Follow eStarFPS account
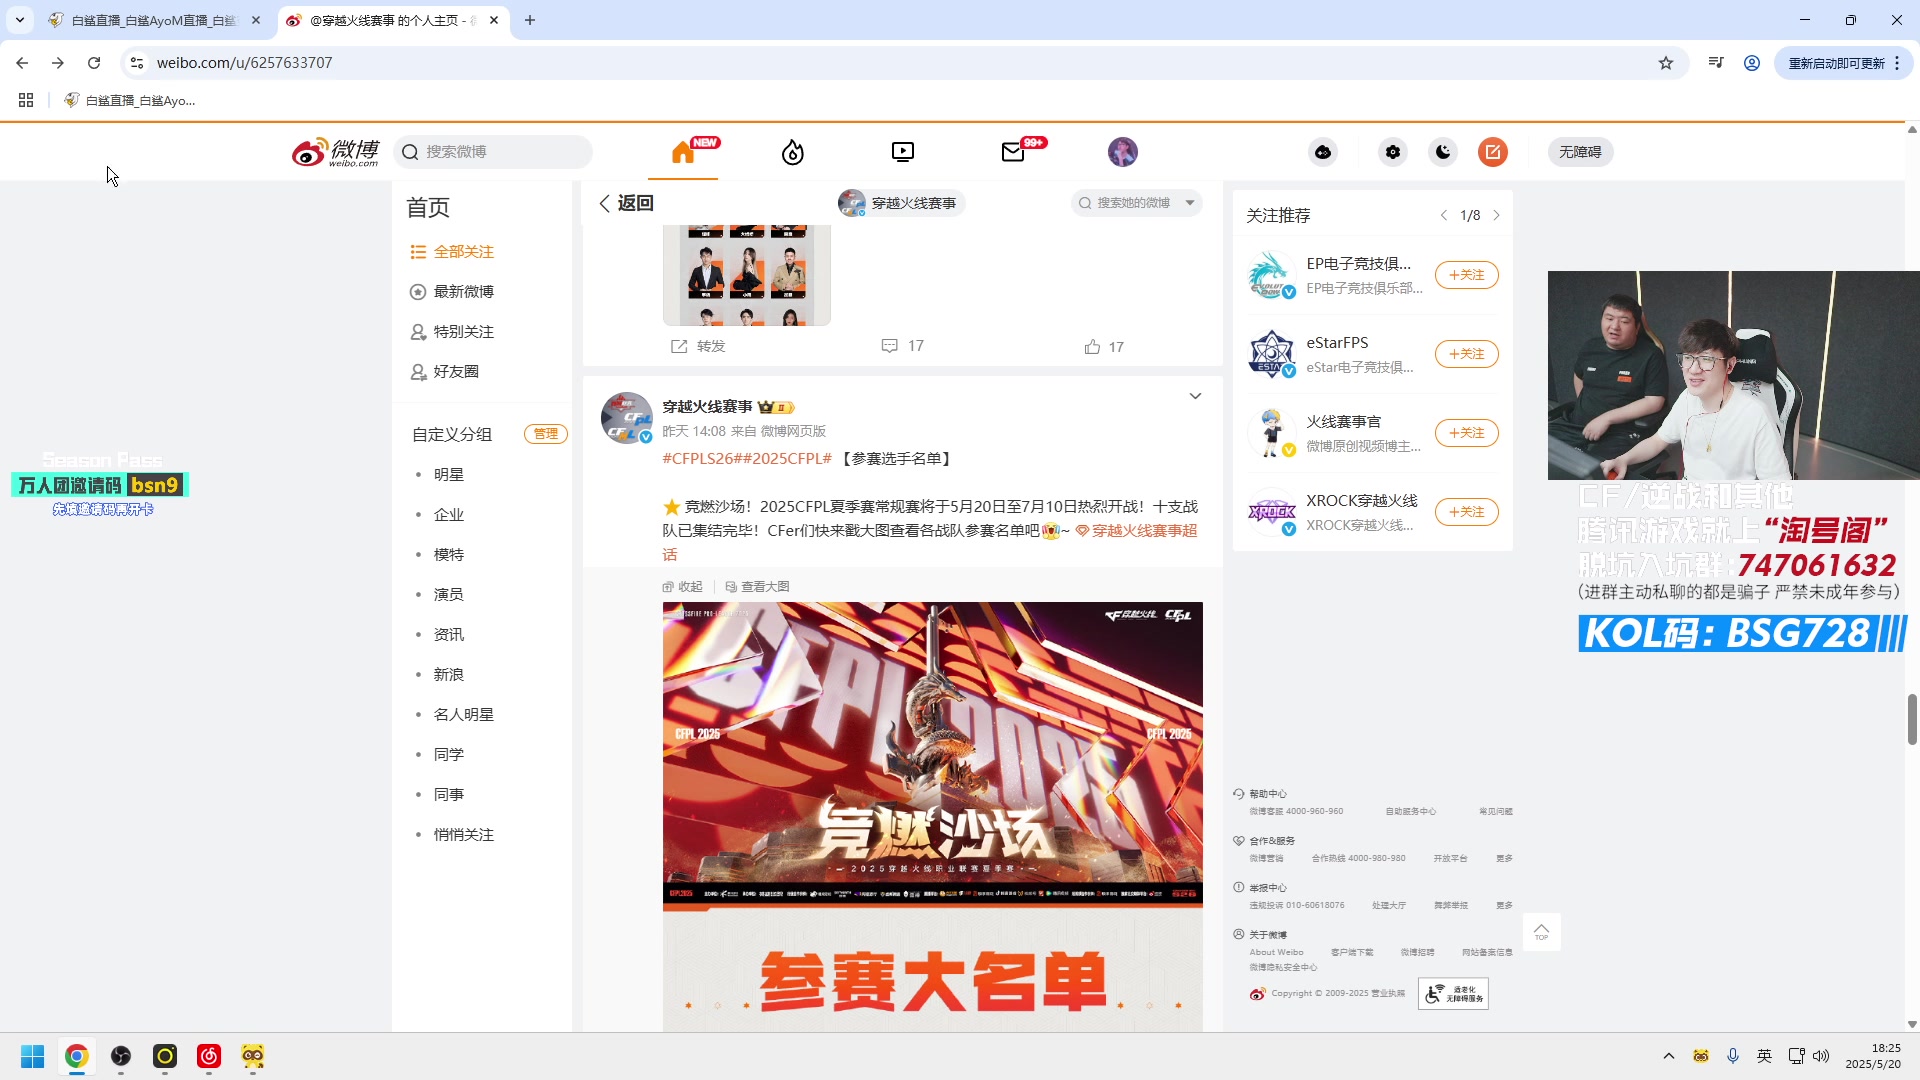The width and height of the screenshot is (1920, 1080). click(1467, 354)
